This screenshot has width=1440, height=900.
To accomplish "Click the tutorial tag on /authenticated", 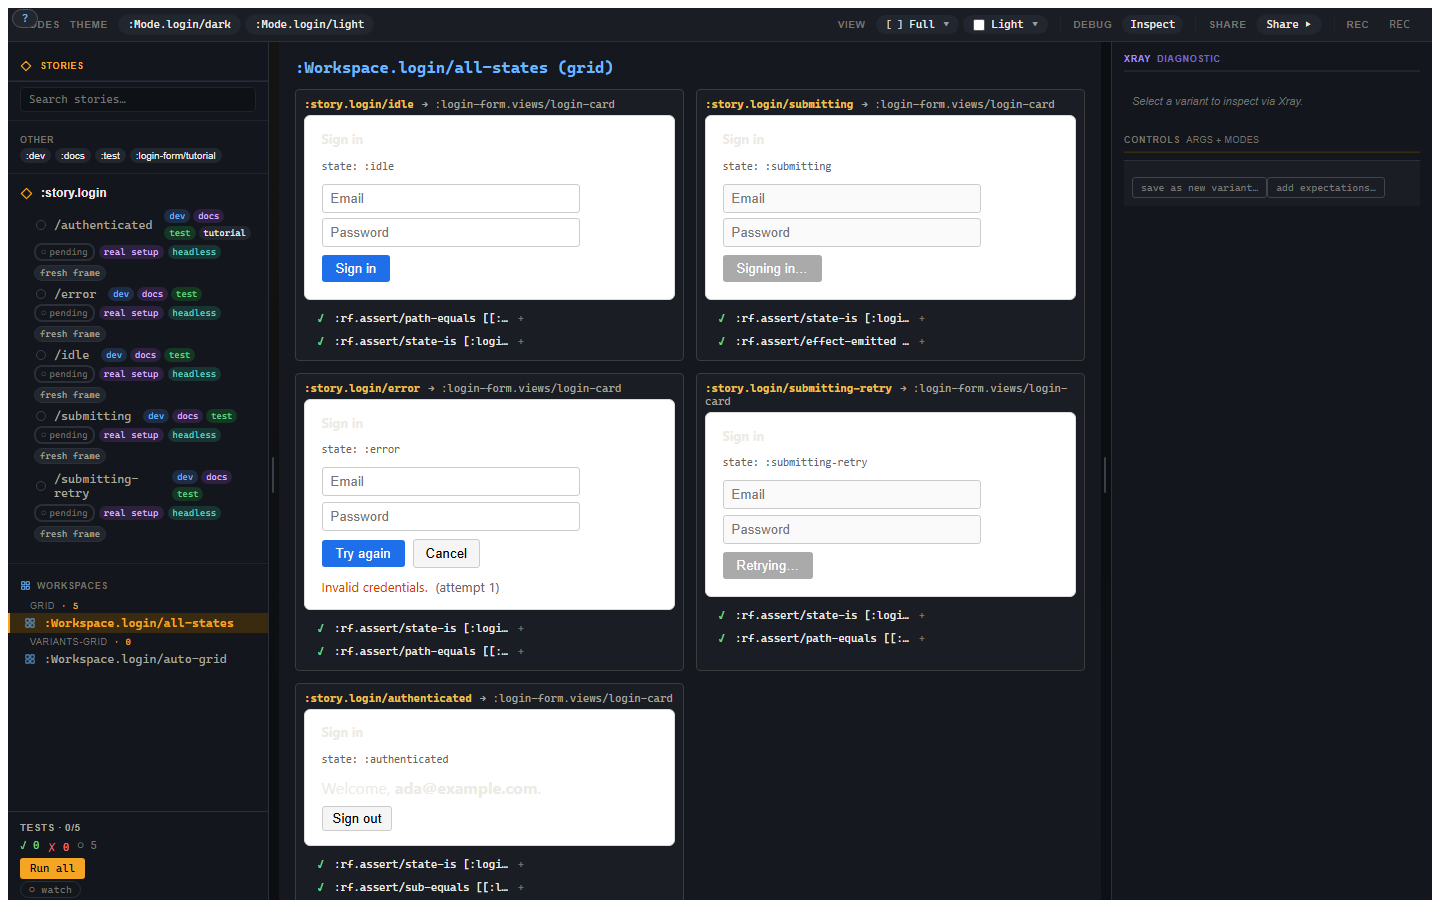I will pos(224,233).
